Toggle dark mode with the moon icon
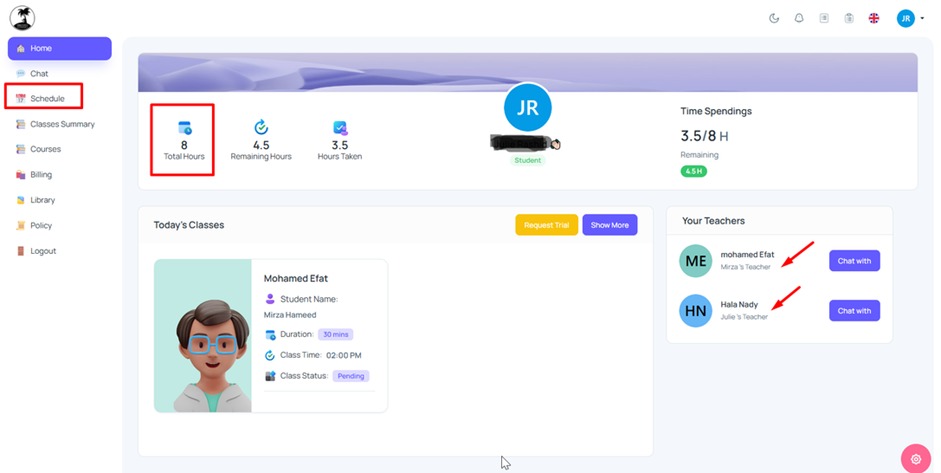The width and height of the screenshot is (941, 473). click(774, 18)
